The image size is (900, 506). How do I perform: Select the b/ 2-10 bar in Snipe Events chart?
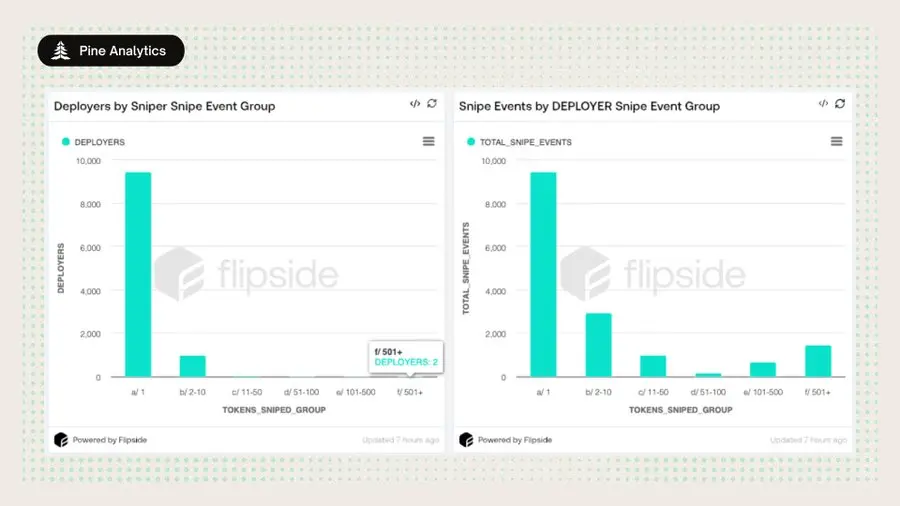coord(598,345)
